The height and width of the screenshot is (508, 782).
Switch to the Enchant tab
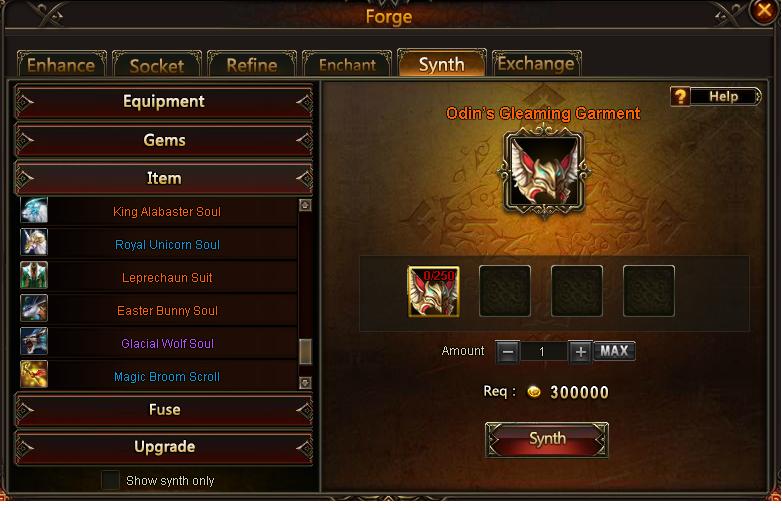pos(347,64)
